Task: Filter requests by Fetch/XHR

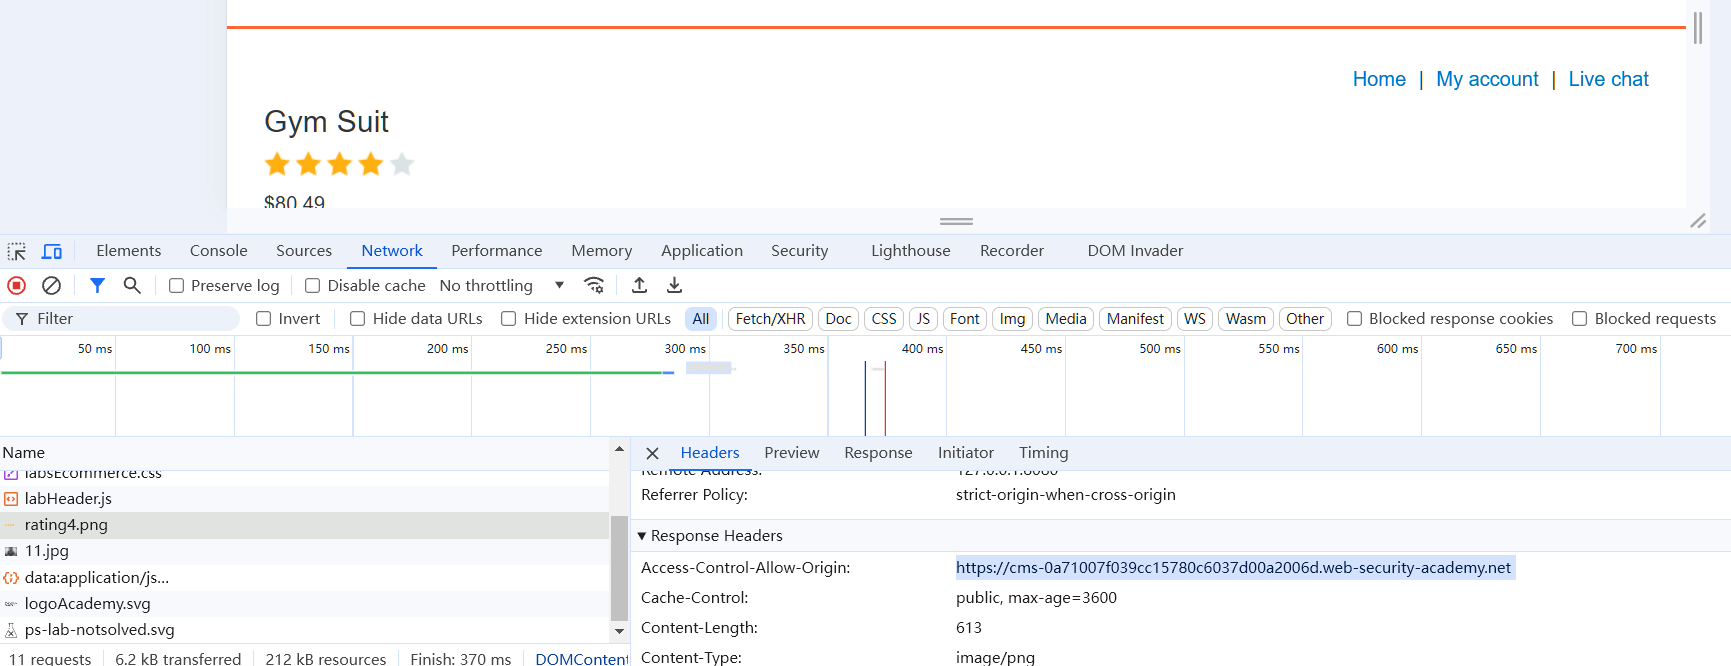Action: click(770, 319)
